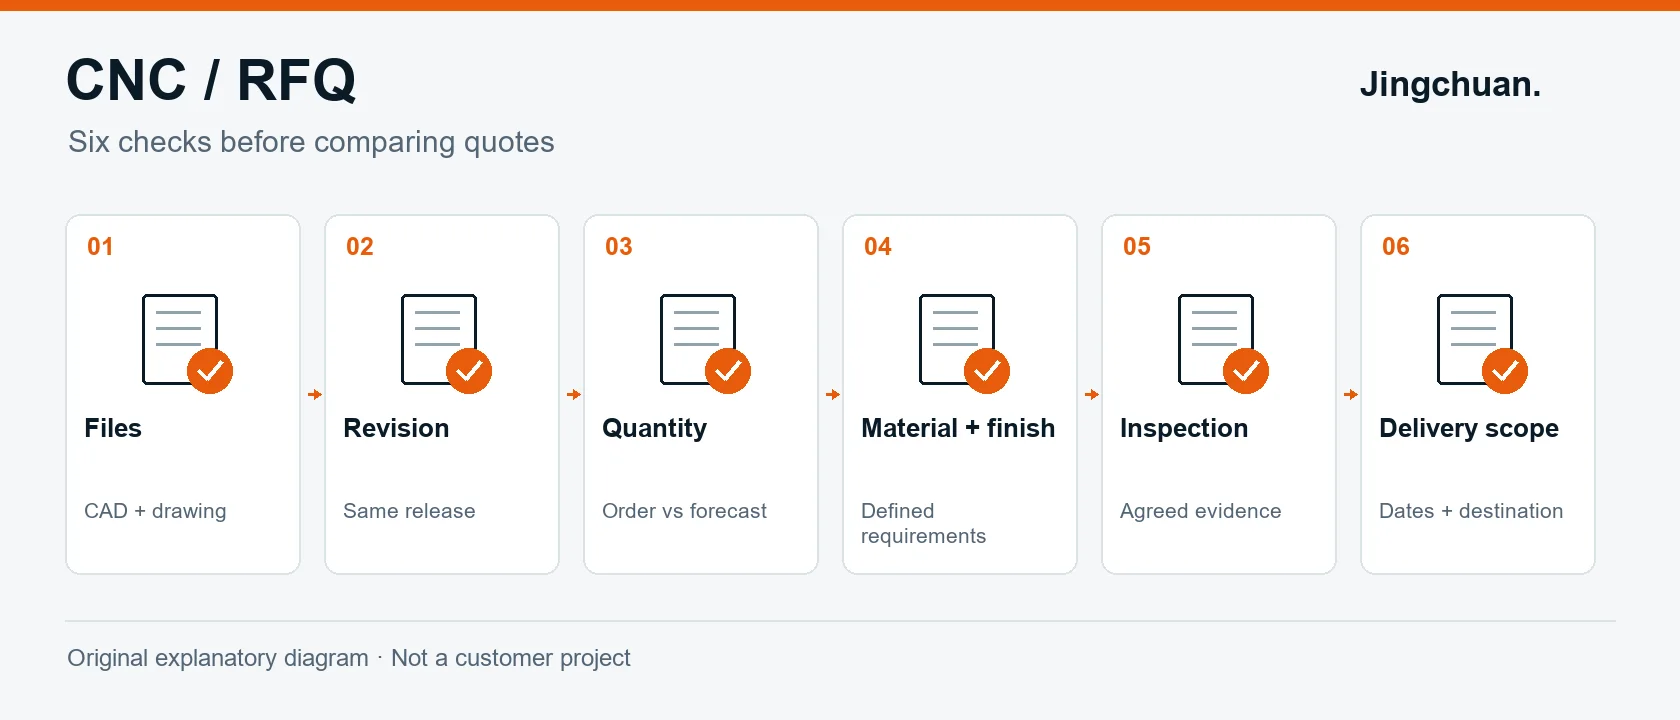1680x720 pixels.
Task: Click the 'Agreed evidence' description
Action: pyautogui.click(x=1200, y=511)
